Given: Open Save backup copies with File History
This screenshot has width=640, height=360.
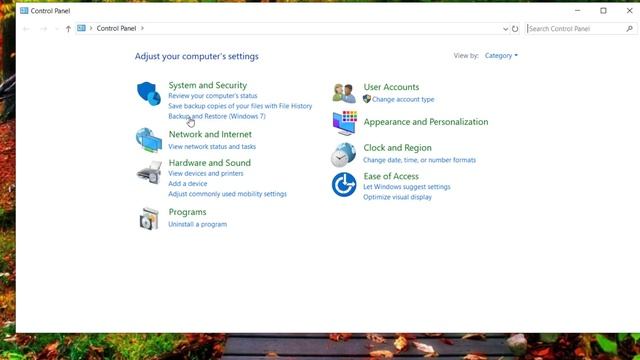Looking at the screenshot, I should pos(240,106).
